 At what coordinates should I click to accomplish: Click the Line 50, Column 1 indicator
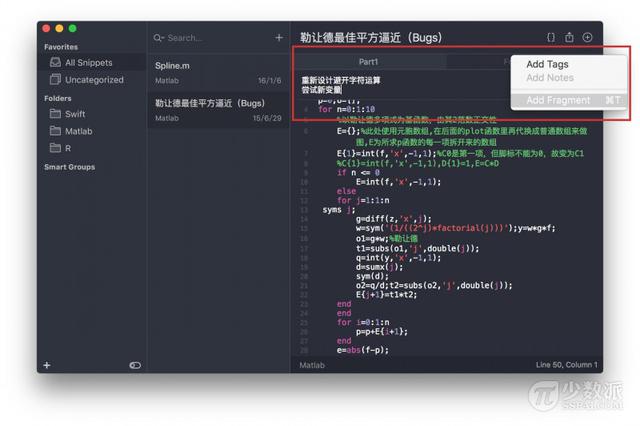[566, 365]
